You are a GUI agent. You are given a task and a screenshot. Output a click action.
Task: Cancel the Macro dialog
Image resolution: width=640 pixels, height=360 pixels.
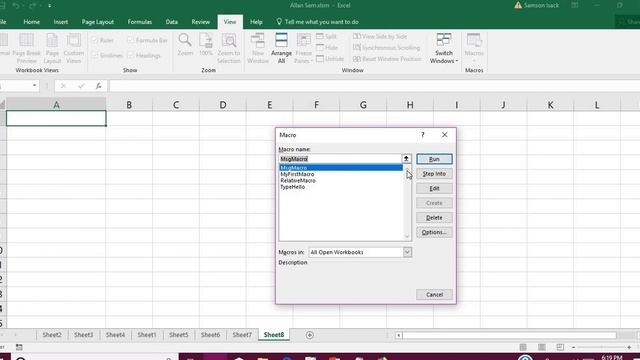[x=434, y=295]
